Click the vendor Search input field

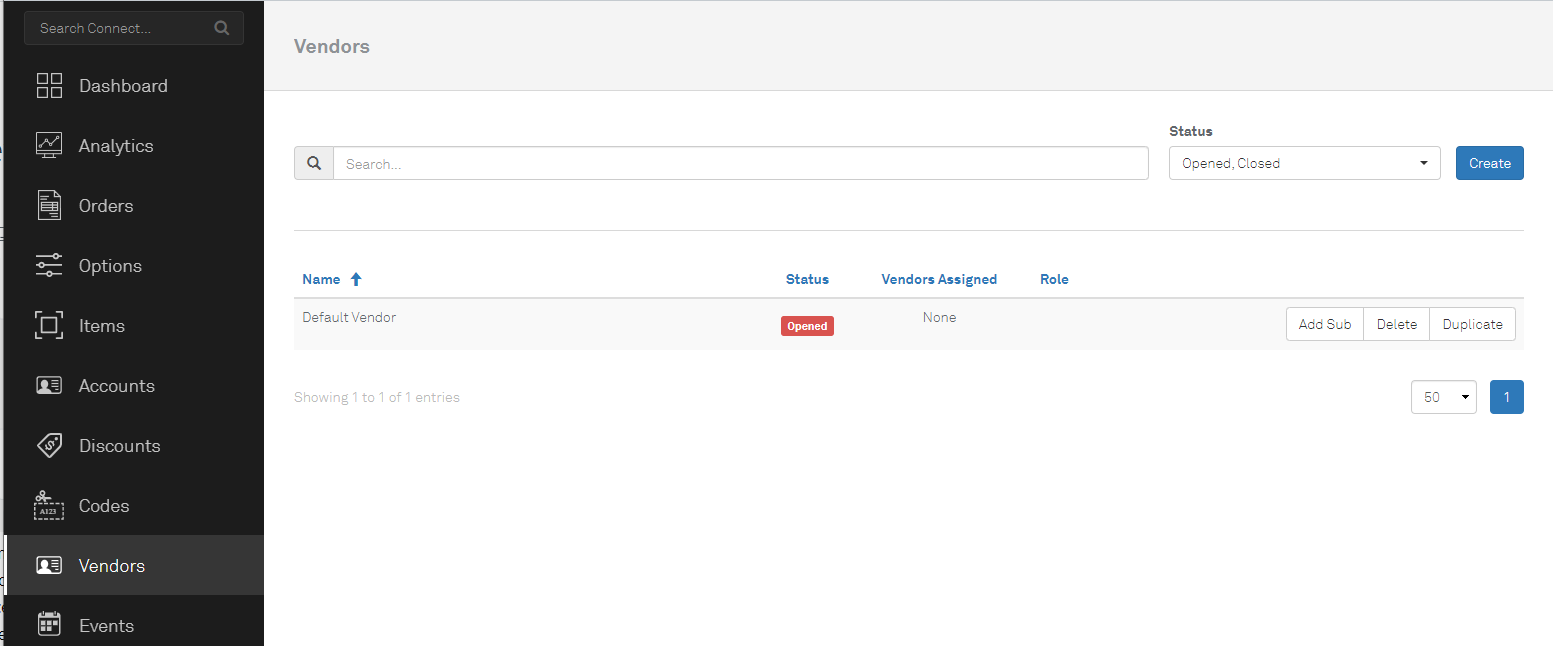click(x=740, y=164)
